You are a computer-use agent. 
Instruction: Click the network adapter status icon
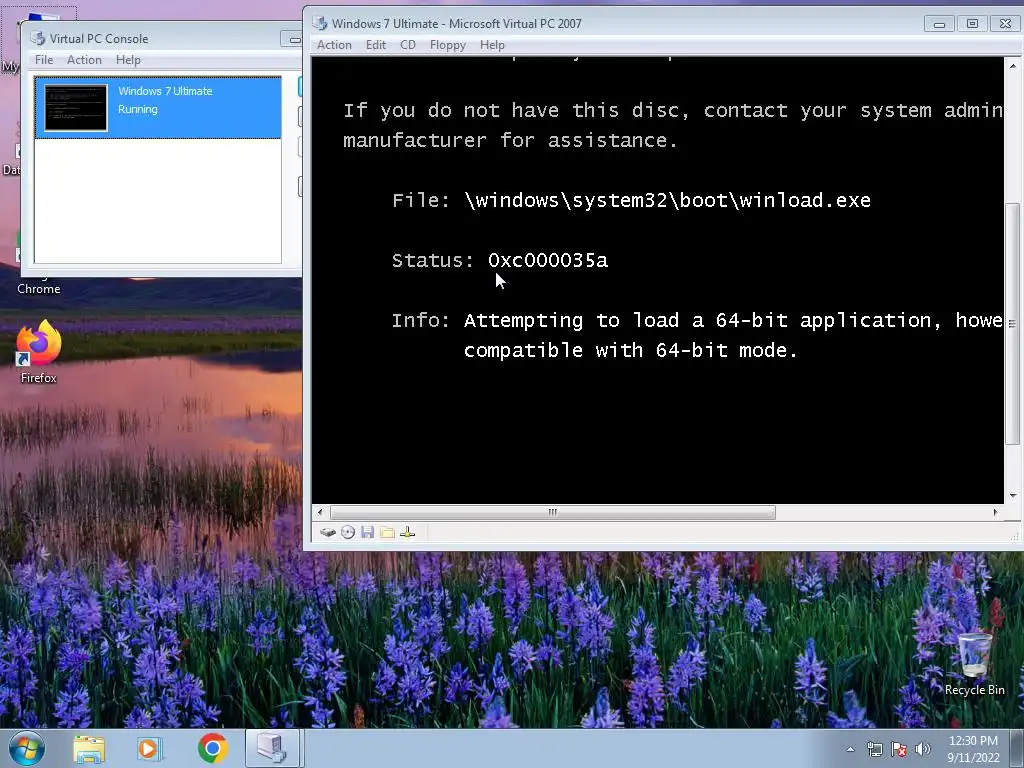click(x=408, y=532)
